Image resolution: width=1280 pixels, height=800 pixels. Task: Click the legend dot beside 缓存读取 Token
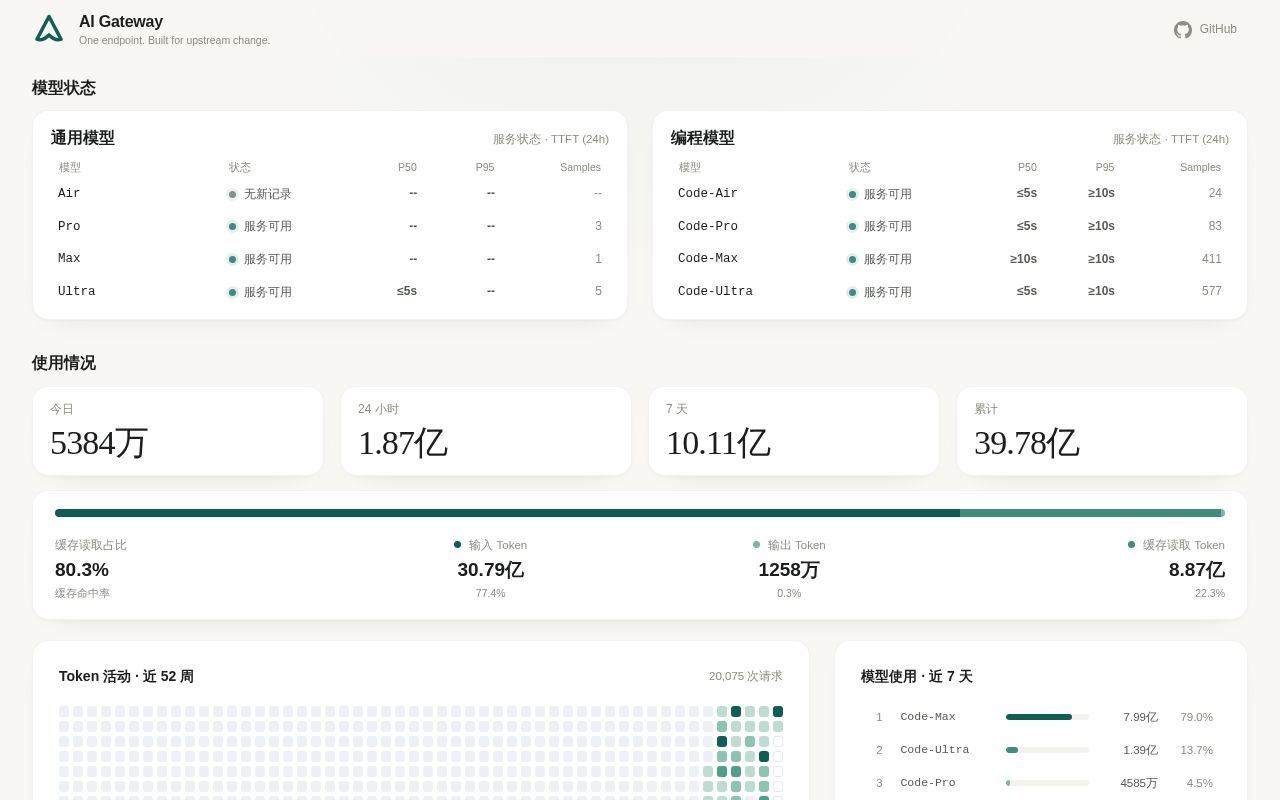[x=1132, y=545]
